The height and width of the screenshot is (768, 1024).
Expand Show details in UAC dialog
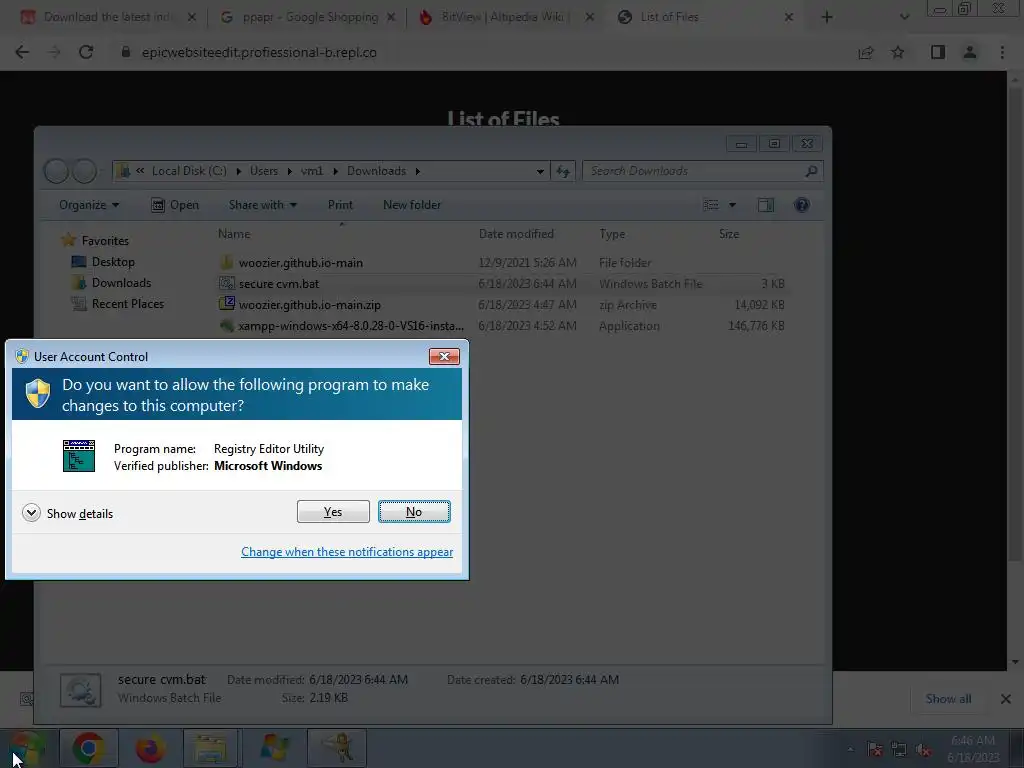point(67,513)
